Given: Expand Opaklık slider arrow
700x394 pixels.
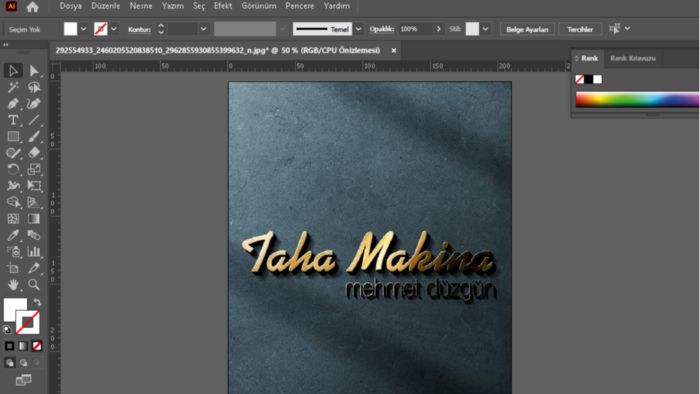Looking at the screenshot, I should click(438, 29).
